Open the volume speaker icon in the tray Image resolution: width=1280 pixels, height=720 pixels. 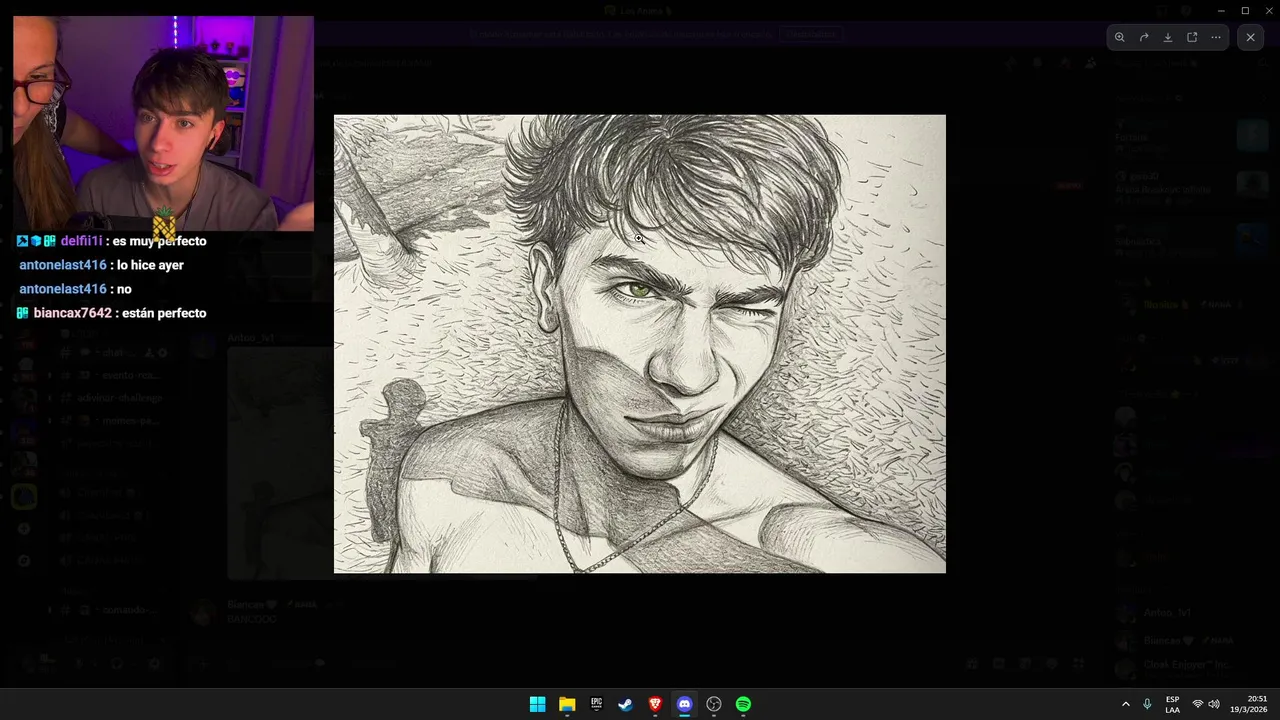1214,704
